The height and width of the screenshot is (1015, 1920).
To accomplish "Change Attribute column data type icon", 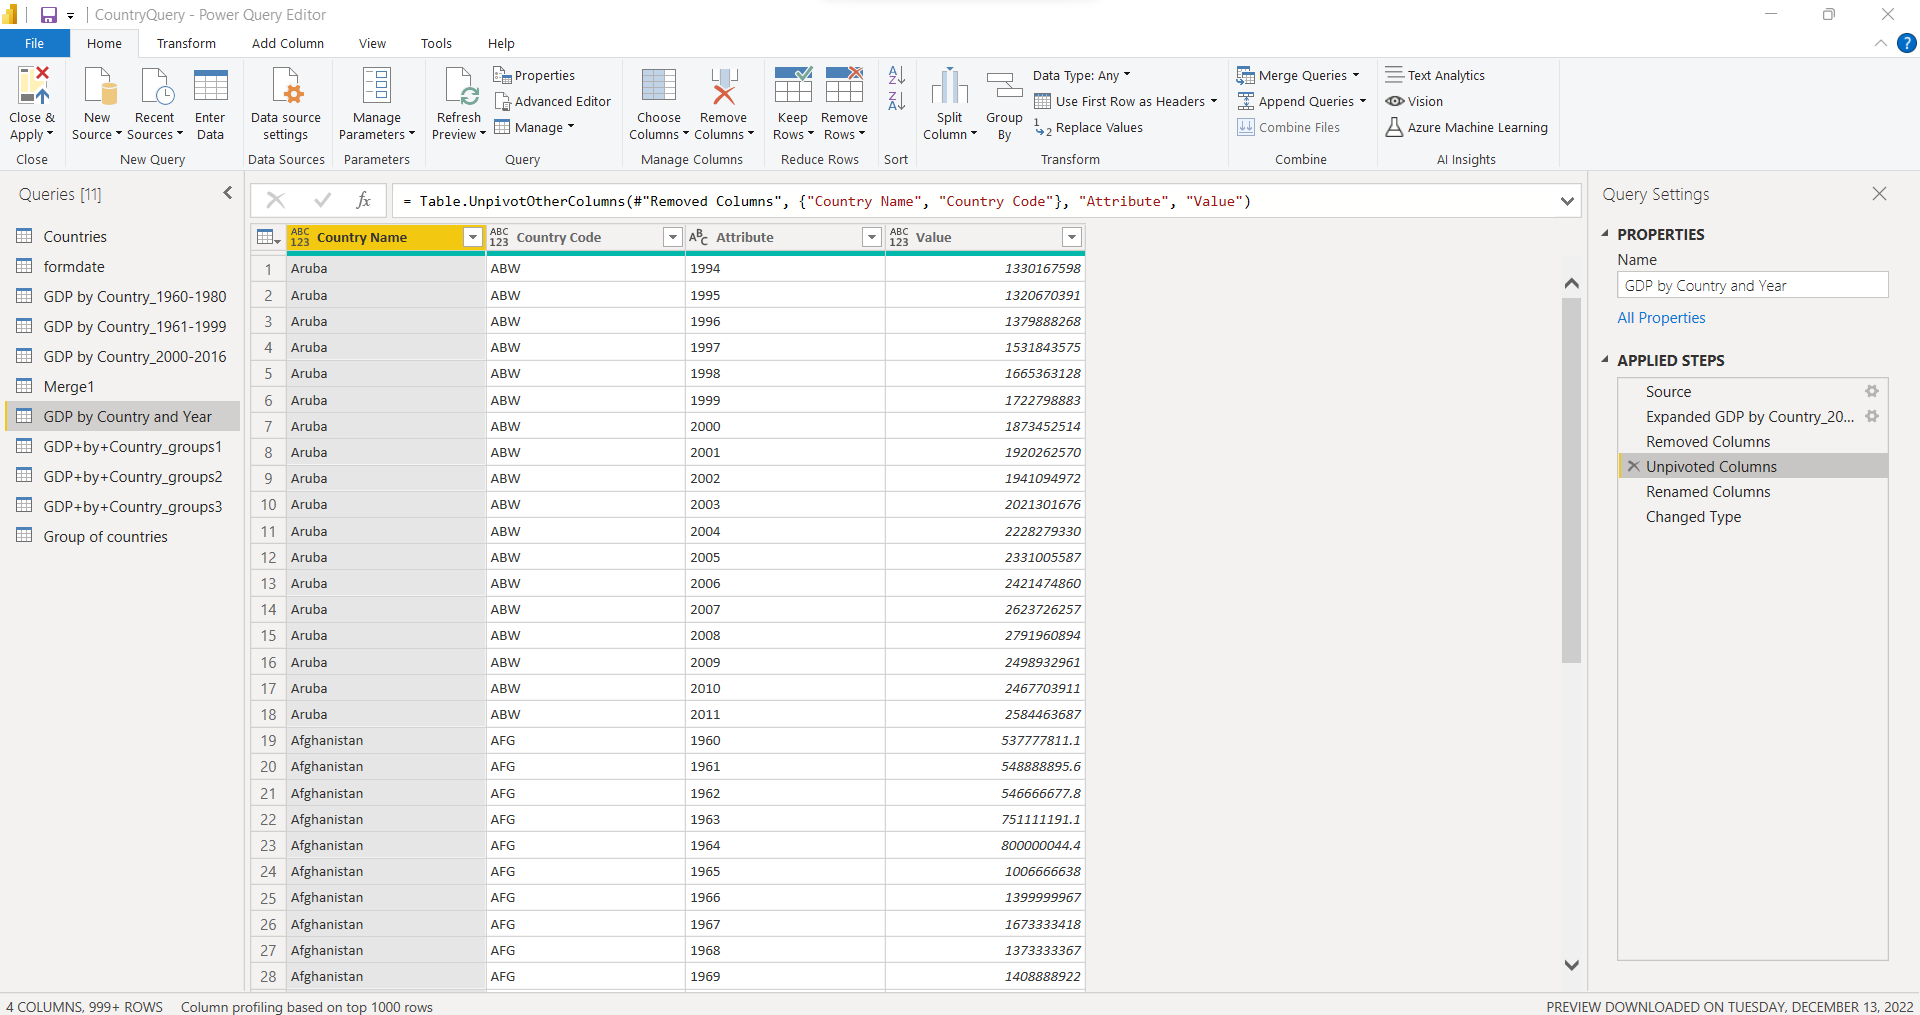I will [x=698, y=237].
